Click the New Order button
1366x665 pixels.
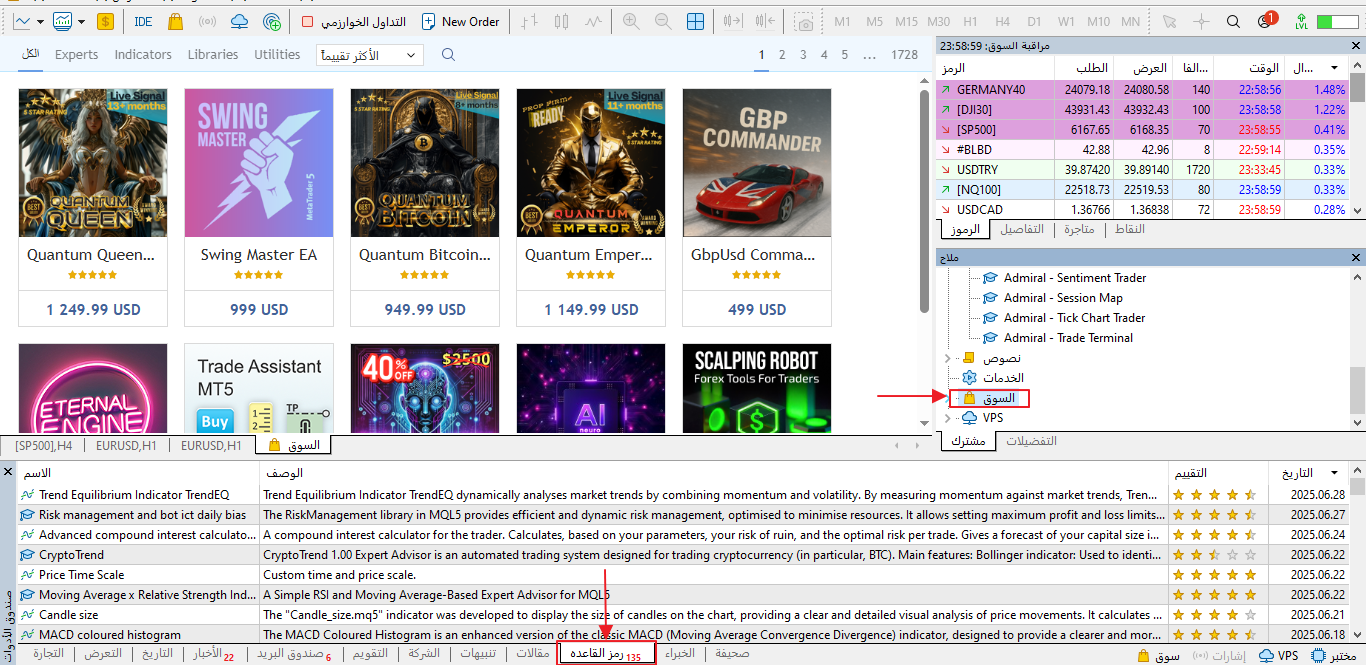point(458,21)
